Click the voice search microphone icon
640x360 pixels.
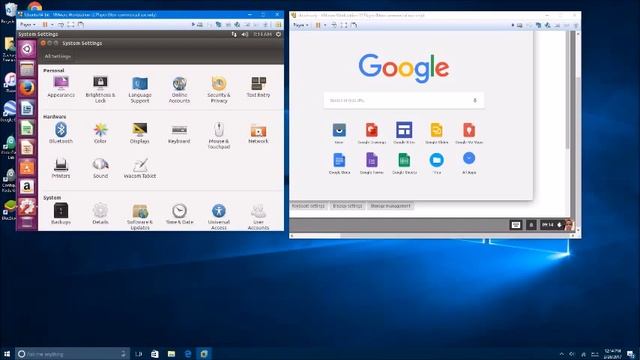point(475,100)
